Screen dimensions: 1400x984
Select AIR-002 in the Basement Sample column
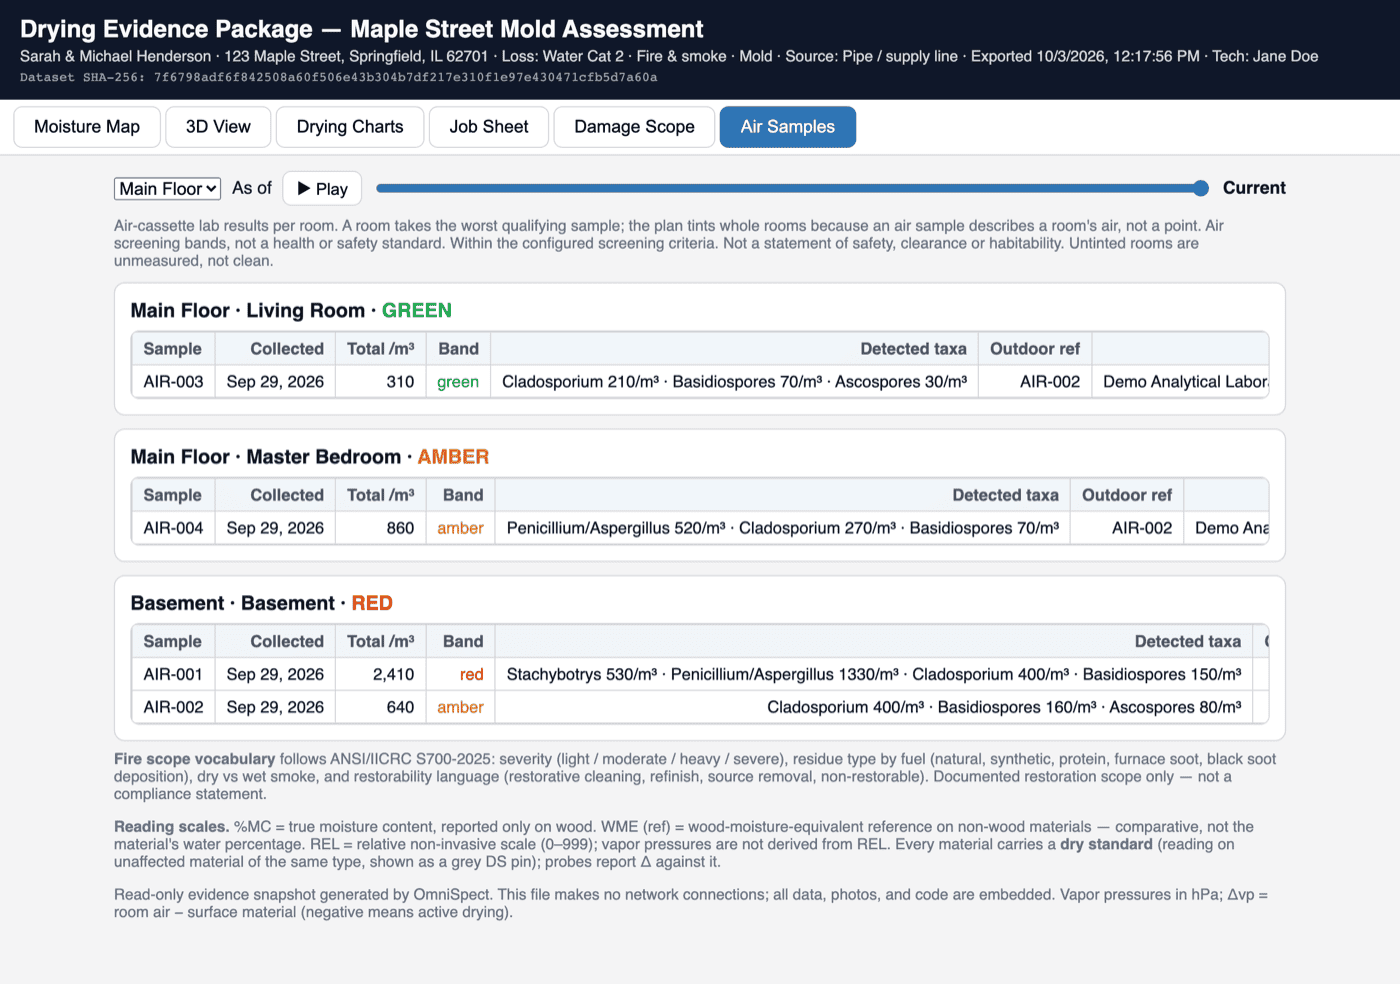click(x=173, y=707)
